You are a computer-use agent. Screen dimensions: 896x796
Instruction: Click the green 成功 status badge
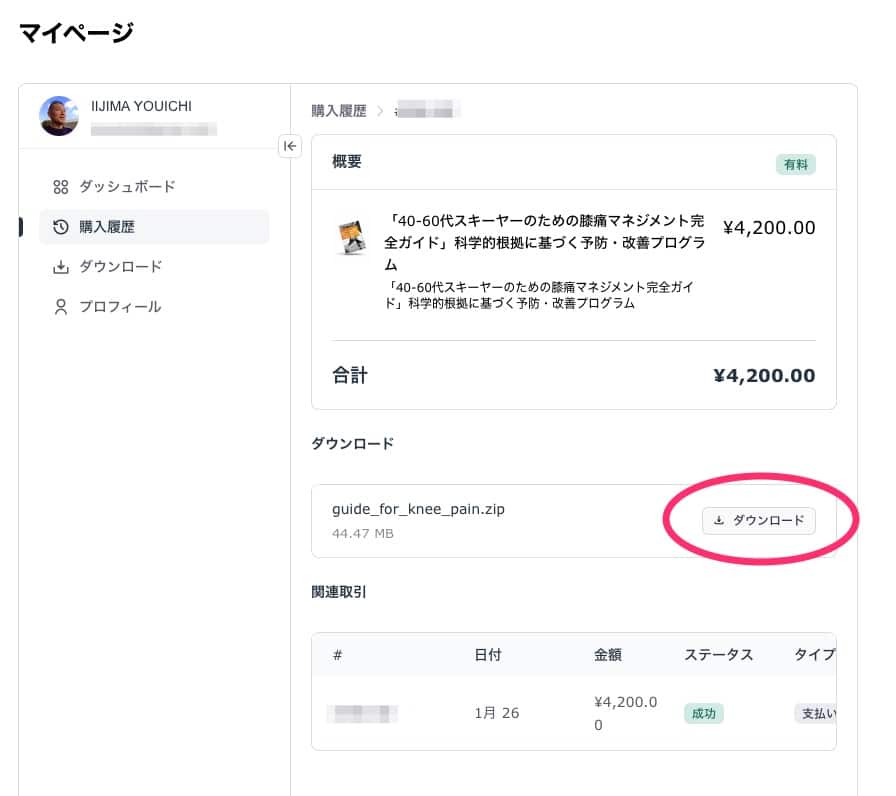click(703, 713)
